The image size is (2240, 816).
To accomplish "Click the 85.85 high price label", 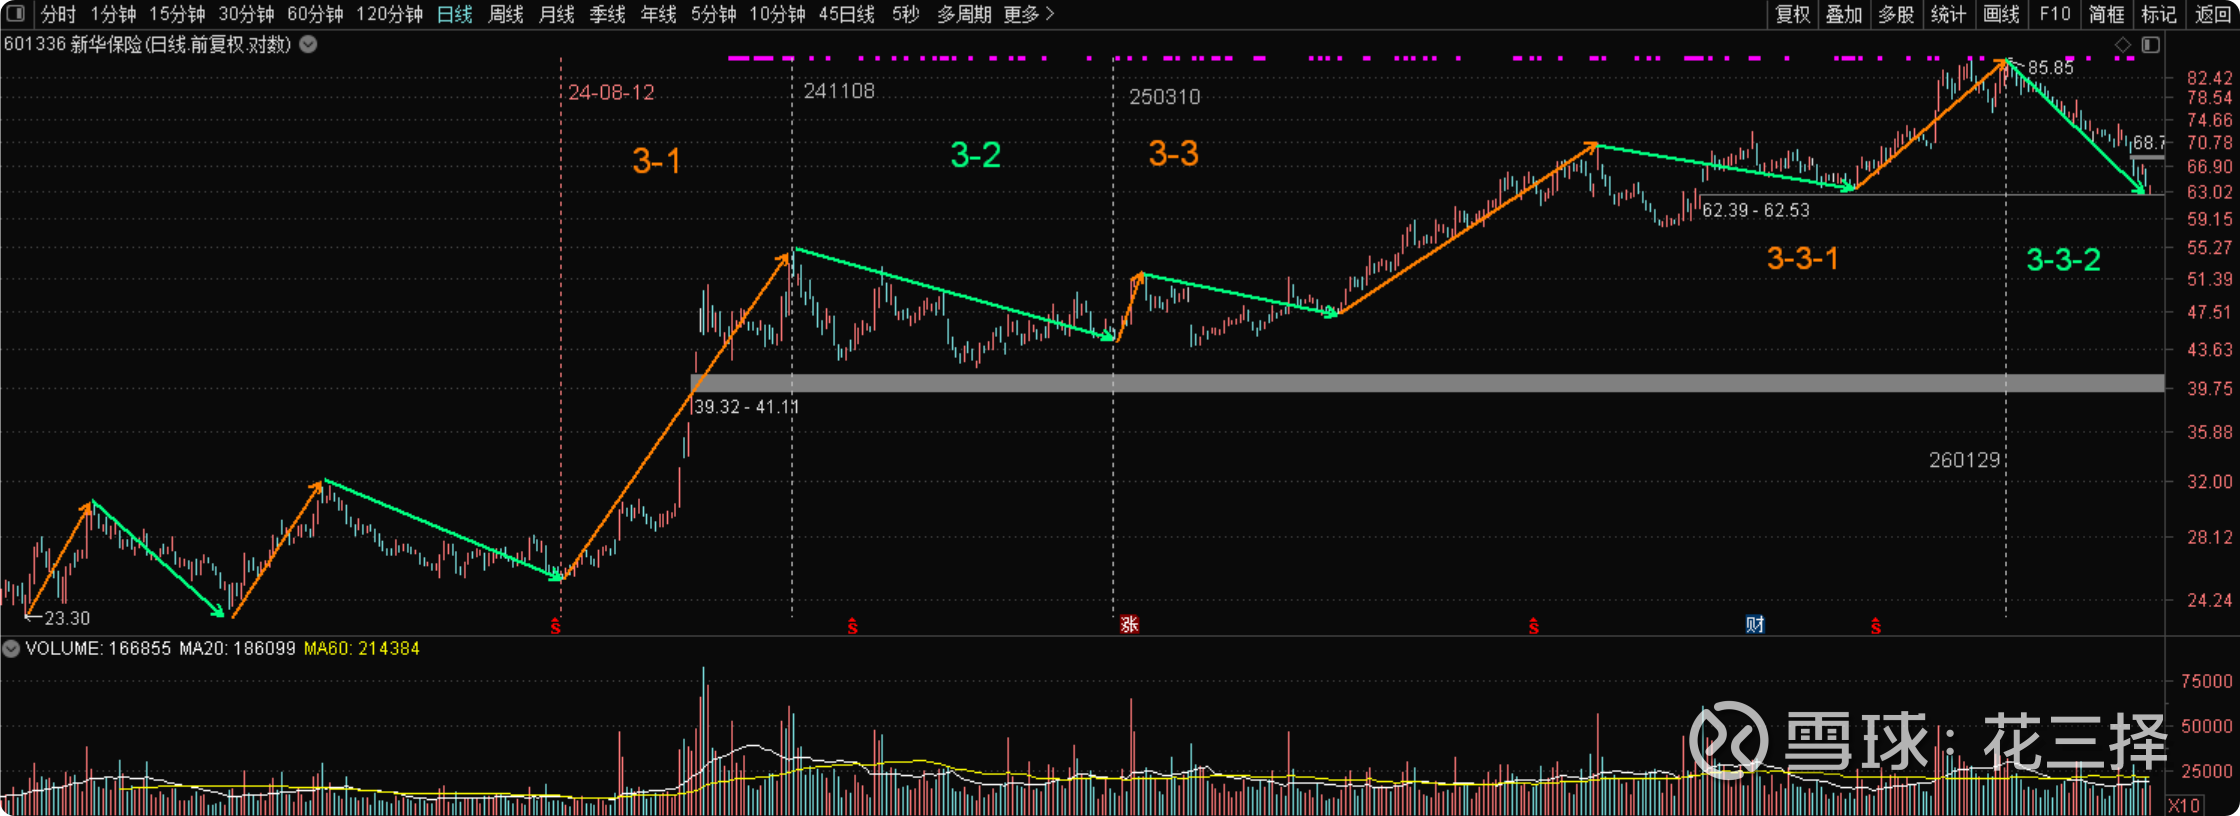I will point(2050,68).
